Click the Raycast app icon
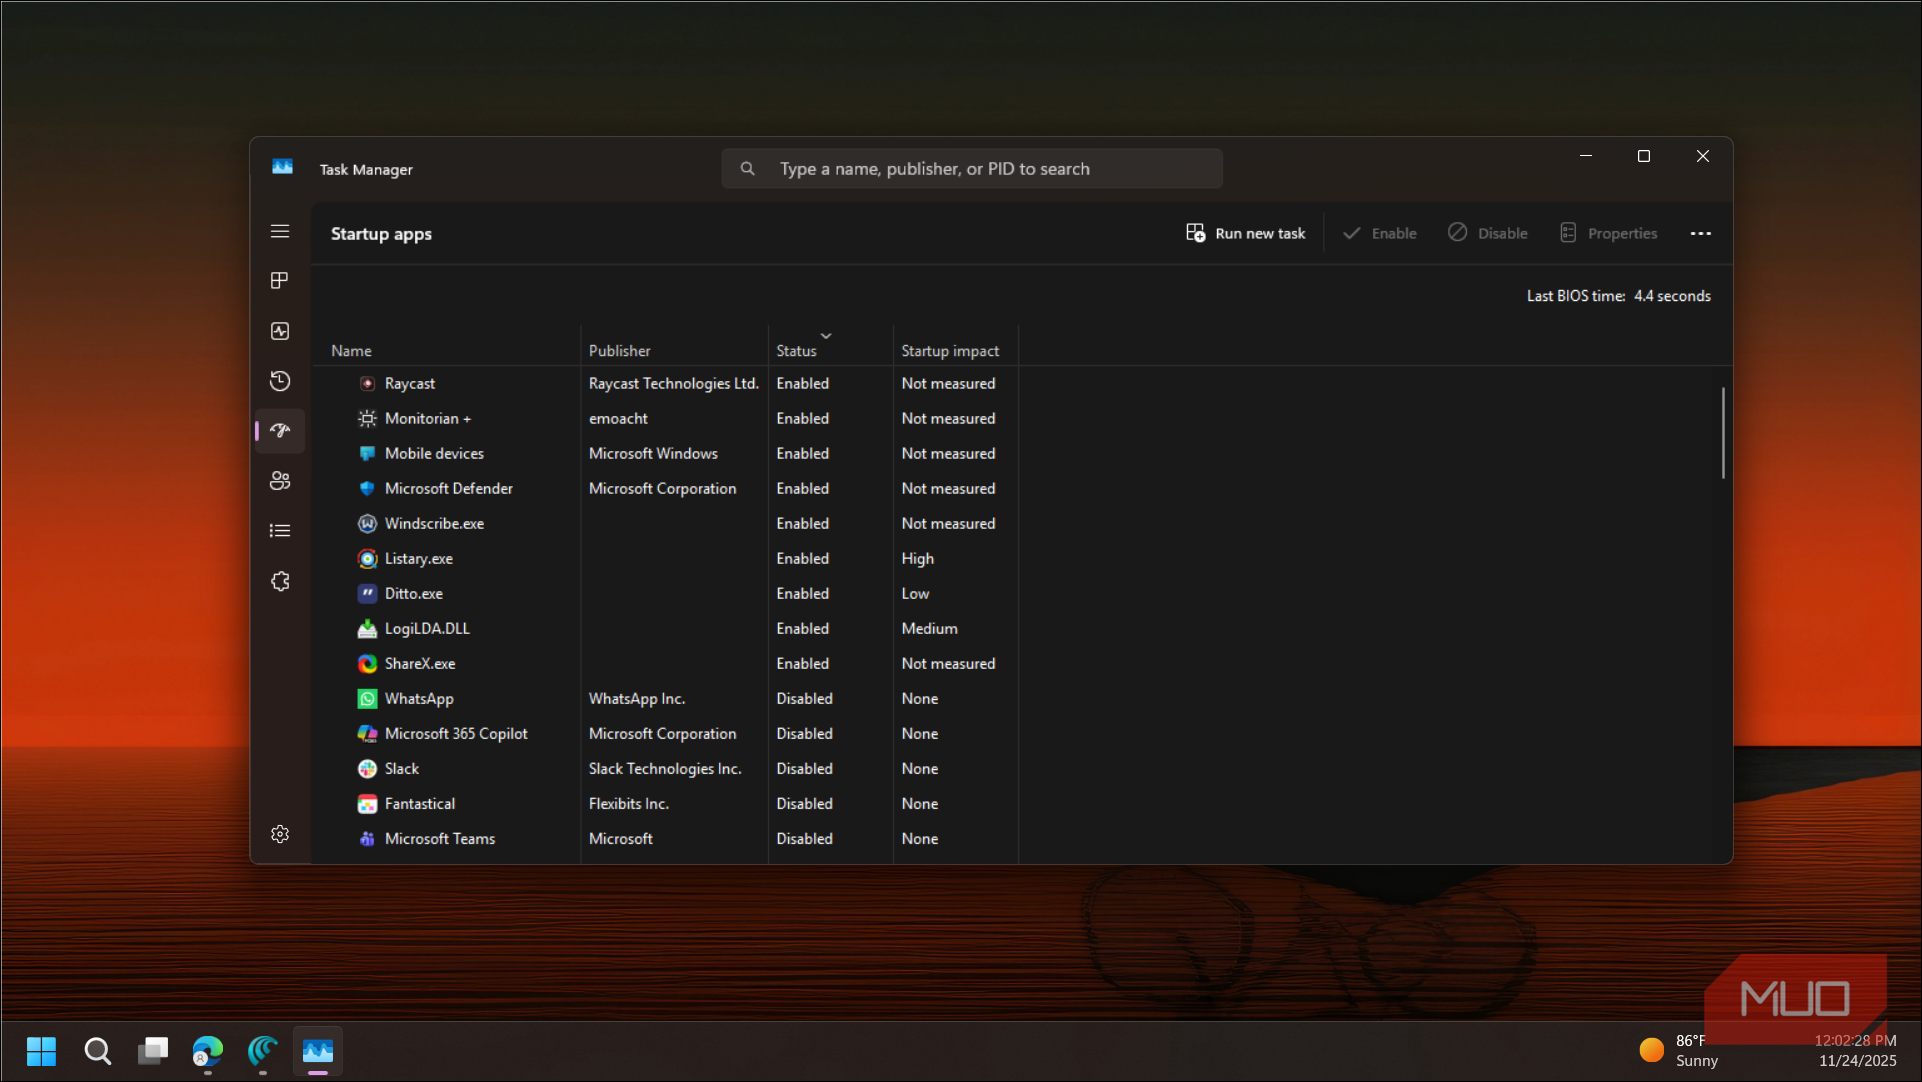 [x=367, y=384]
